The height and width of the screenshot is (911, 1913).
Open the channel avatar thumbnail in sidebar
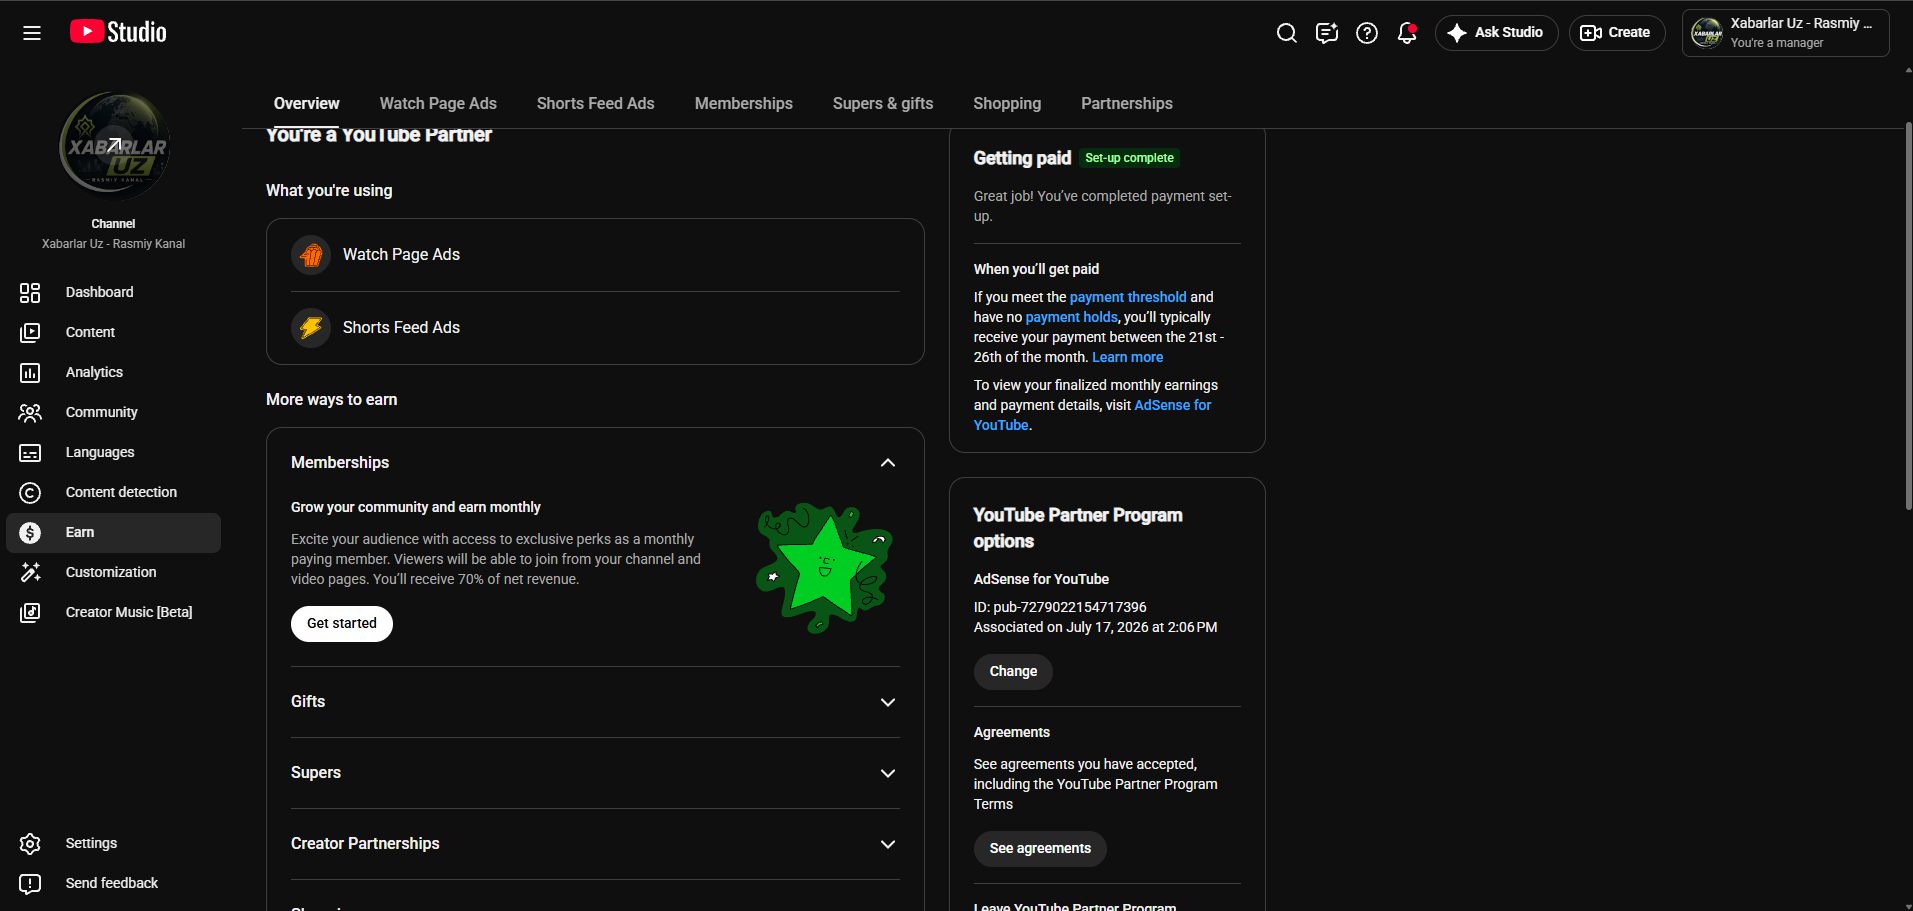coord(114,146)
